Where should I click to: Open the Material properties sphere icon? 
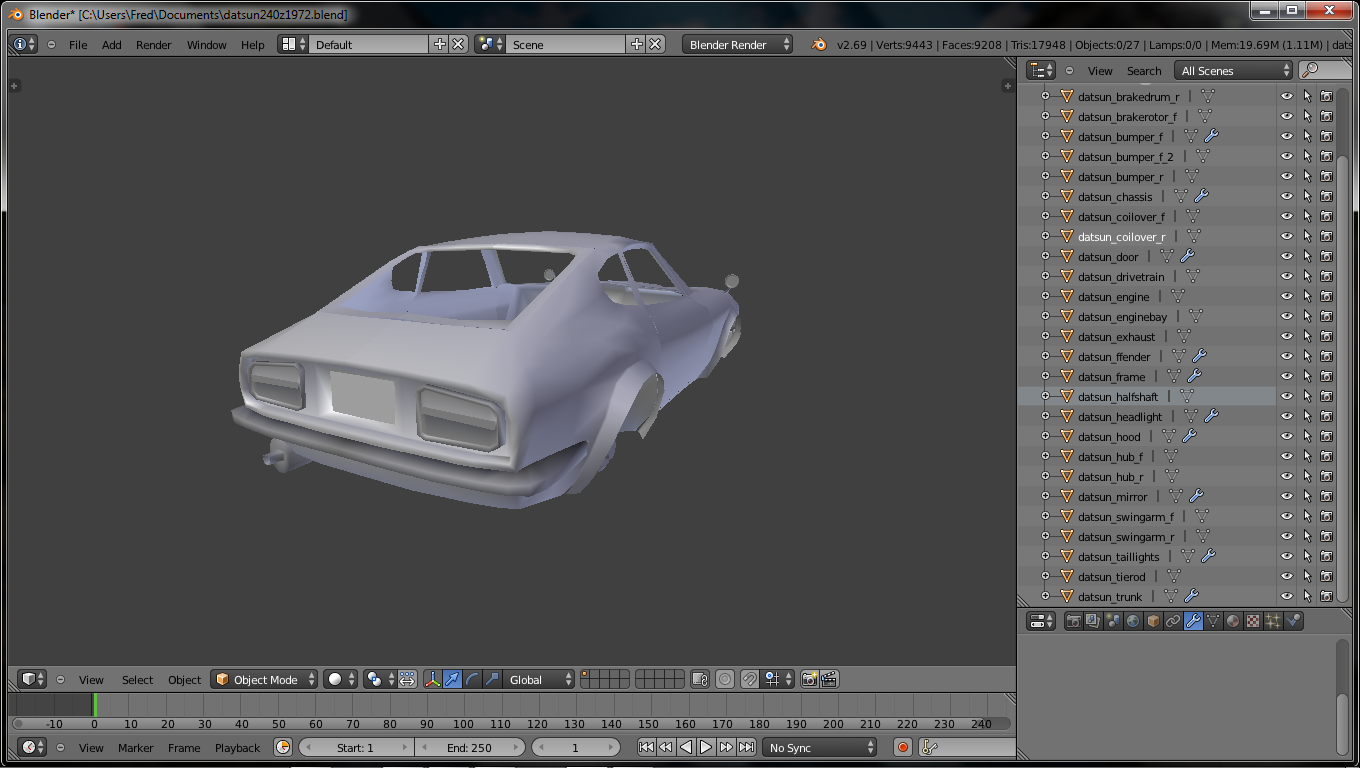(x=1233, y=621)
